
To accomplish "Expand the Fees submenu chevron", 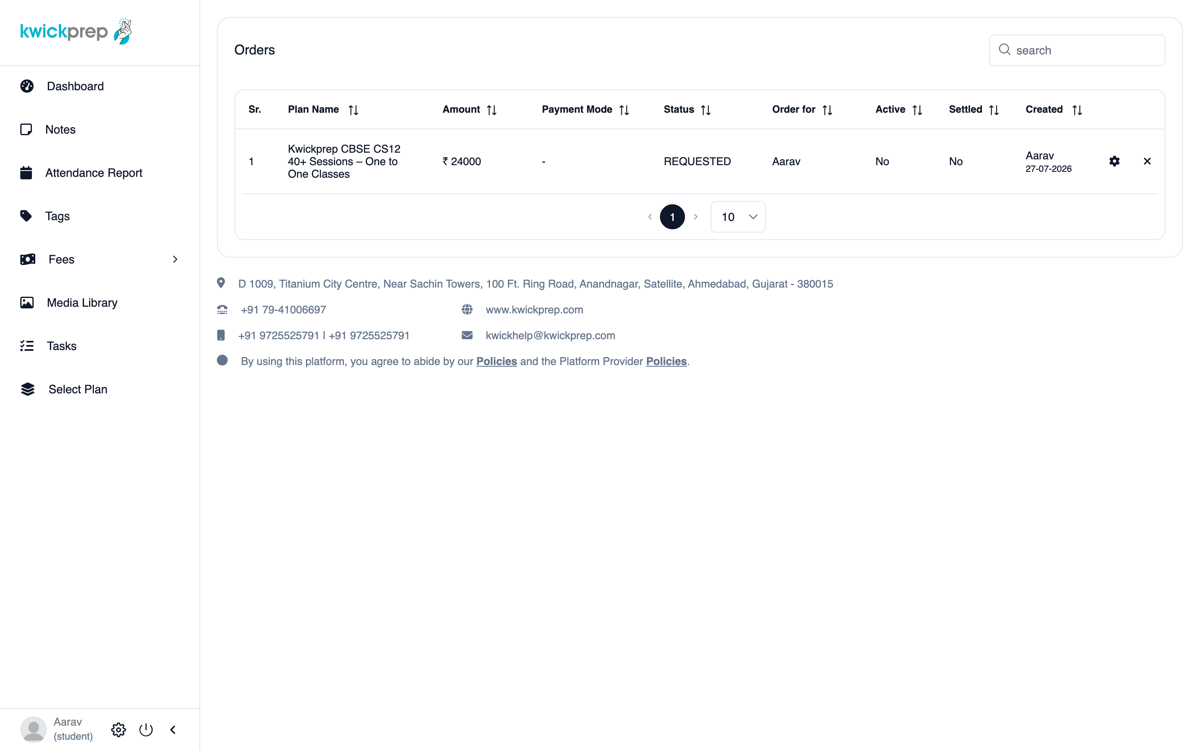I will 175,260.
